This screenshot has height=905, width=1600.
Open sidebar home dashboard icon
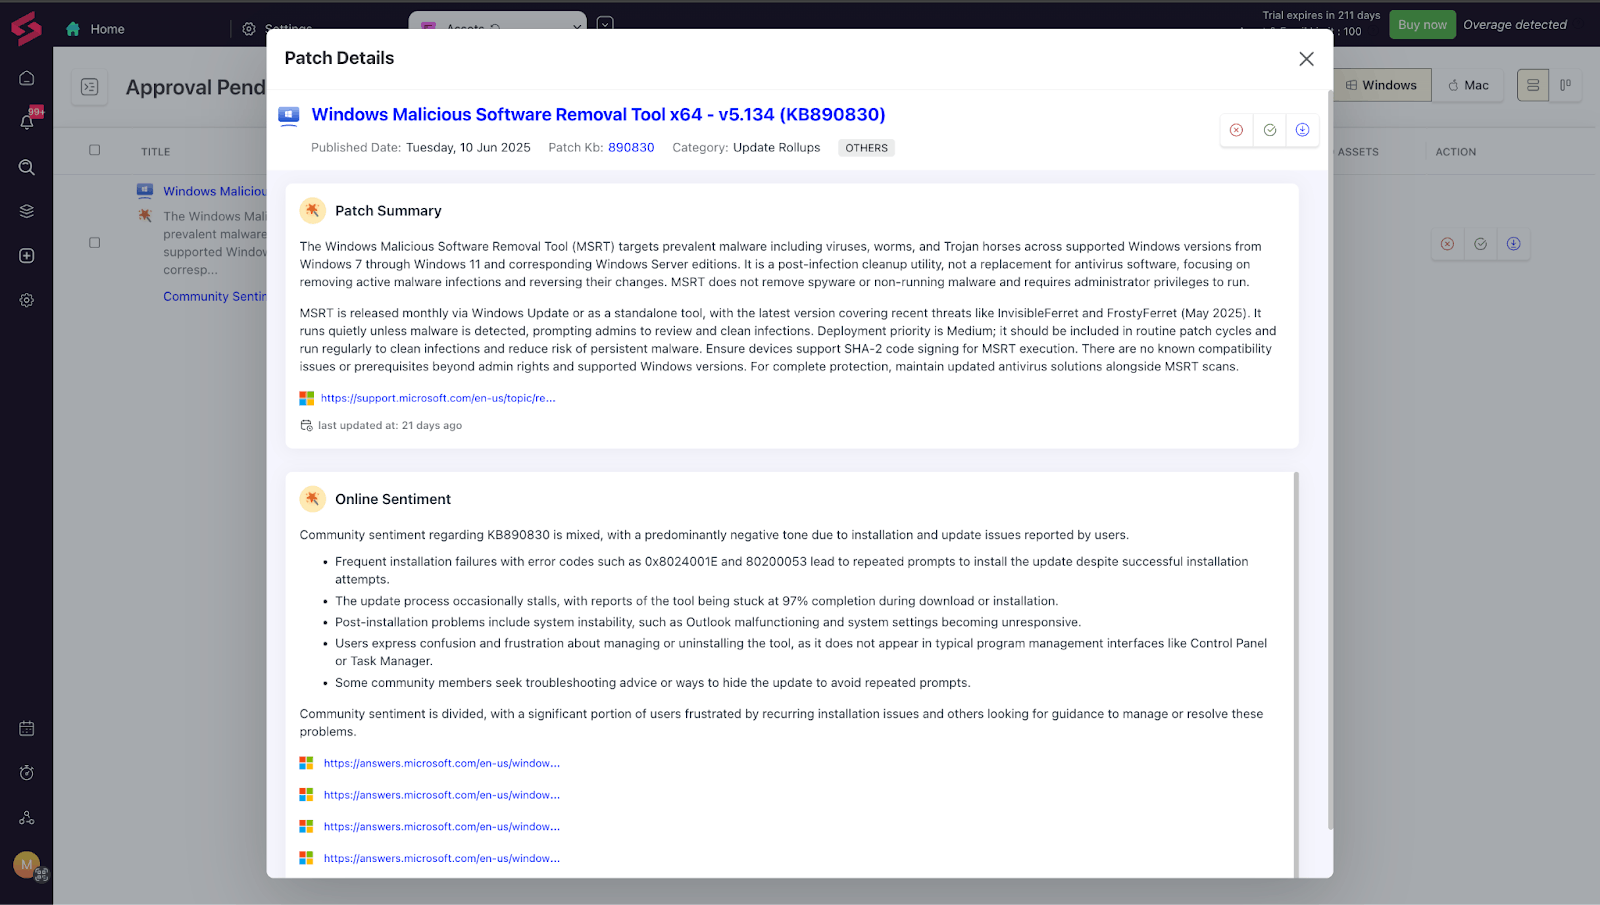pyautogui.click(x=27, y=78)
